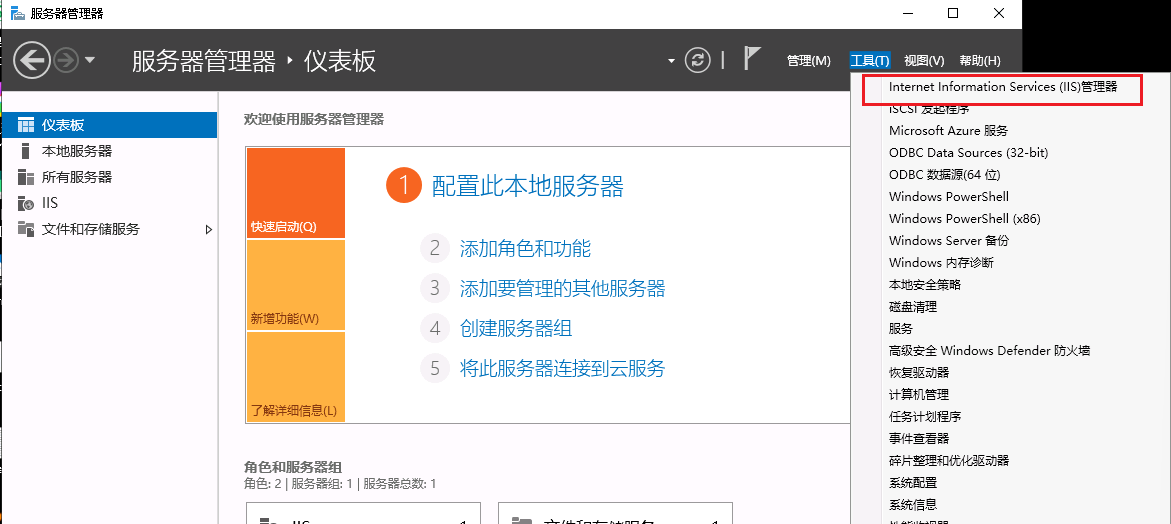Image resolution: width=1171 pixels, height=524 pixels.
Task: Click the 快速启动(Q) tile
Action: coord(296,193)
